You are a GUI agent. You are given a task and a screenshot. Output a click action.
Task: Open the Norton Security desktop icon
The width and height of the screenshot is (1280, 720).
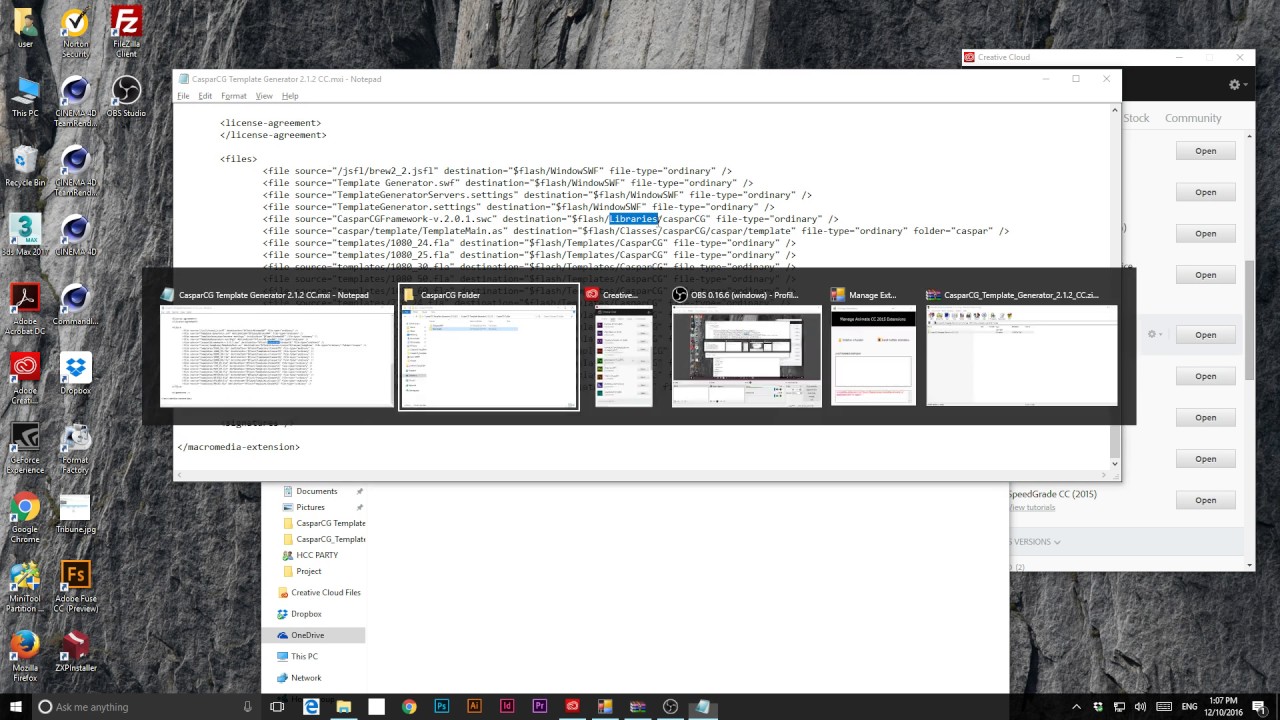point(75,32)
